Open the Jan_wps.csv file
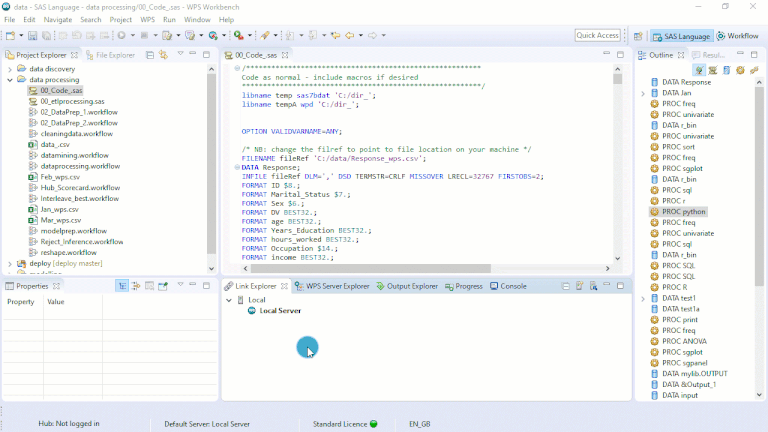 59,209
